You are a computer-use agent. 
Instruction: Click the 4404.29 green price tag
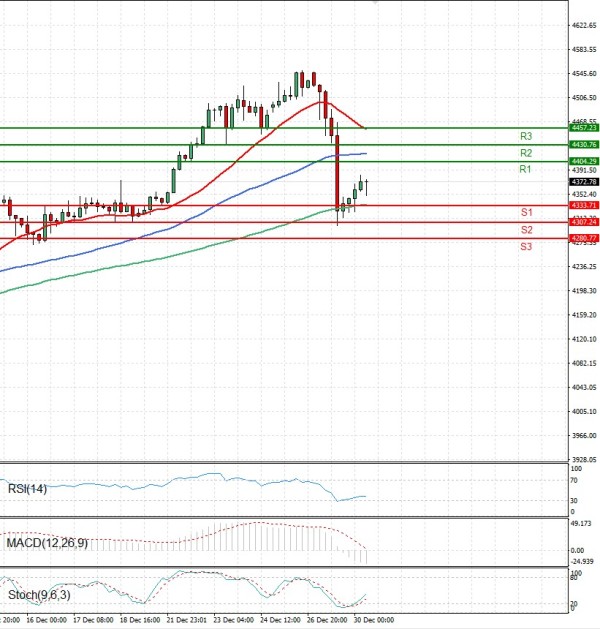tap(583, 161)
